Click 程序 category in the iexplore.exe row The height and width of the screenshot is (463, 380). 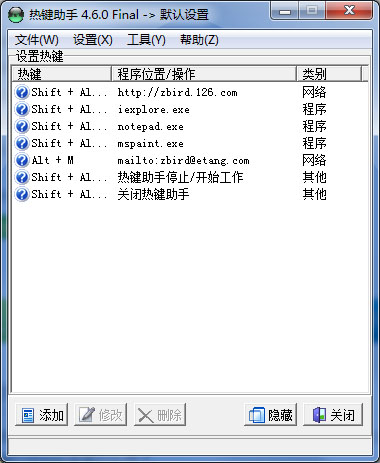[x=314, y=109]
